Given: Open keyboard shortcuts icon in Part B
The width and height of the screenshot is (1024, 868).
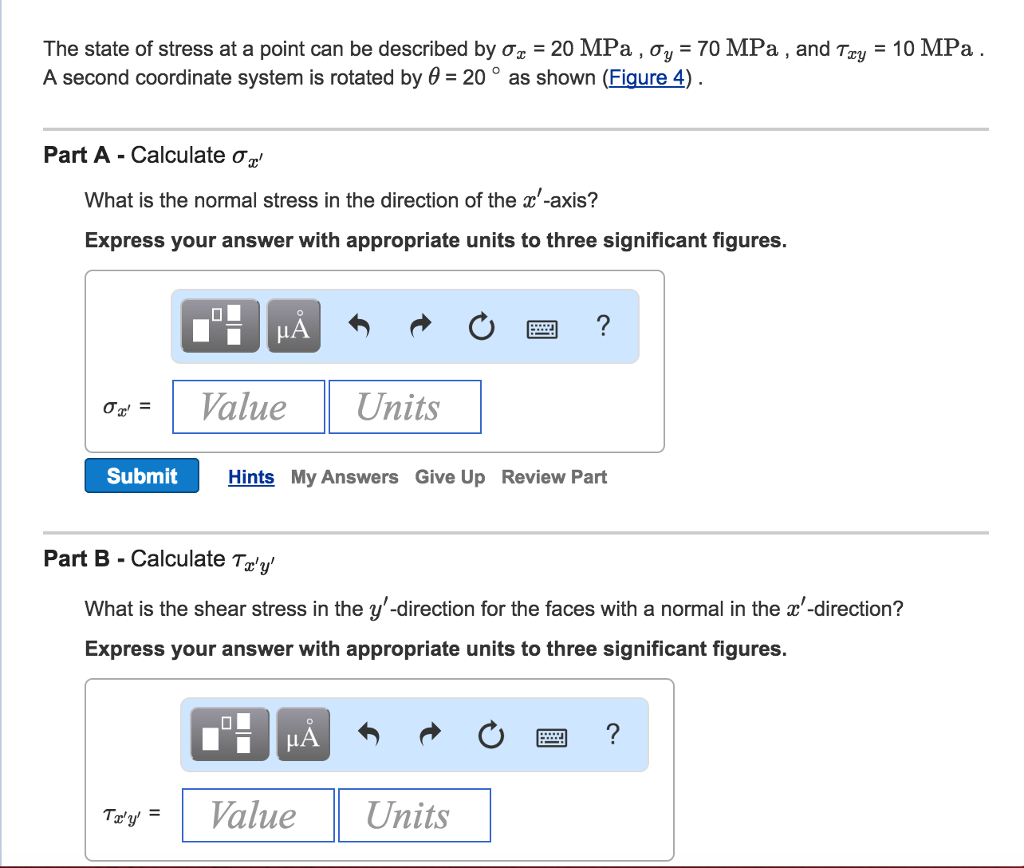Looking at the screenshot, I should [x=551, y=737].
